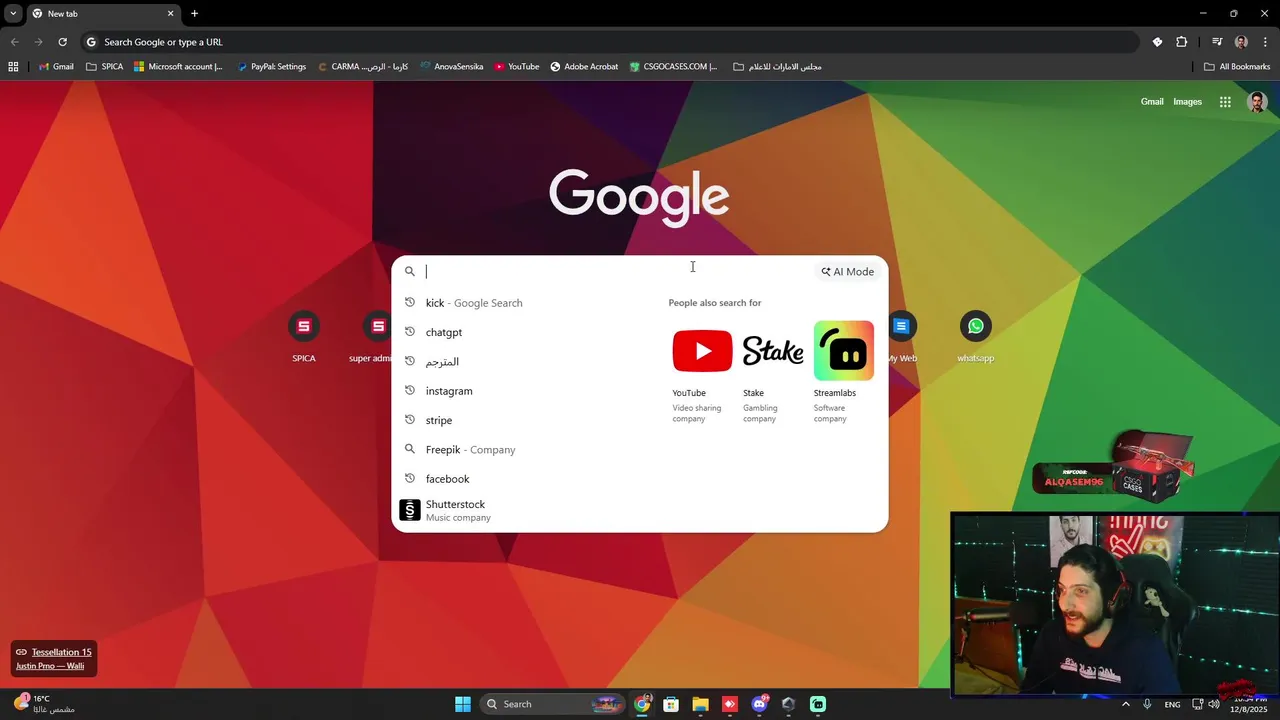Open the SPICA shortcut tile
Screen dimensions: 1280x720
304,338
